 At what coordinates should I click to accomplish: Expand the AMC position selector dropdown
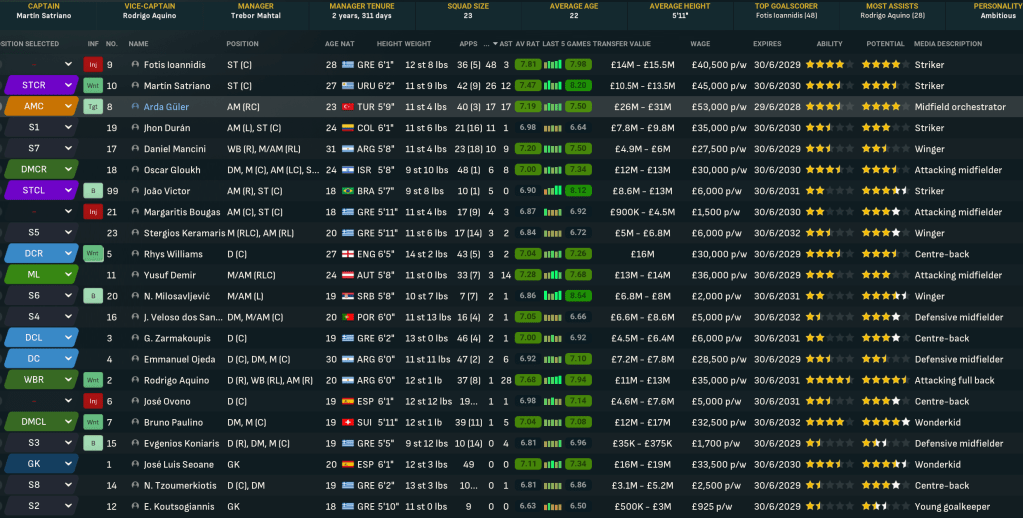coord(68,107)
